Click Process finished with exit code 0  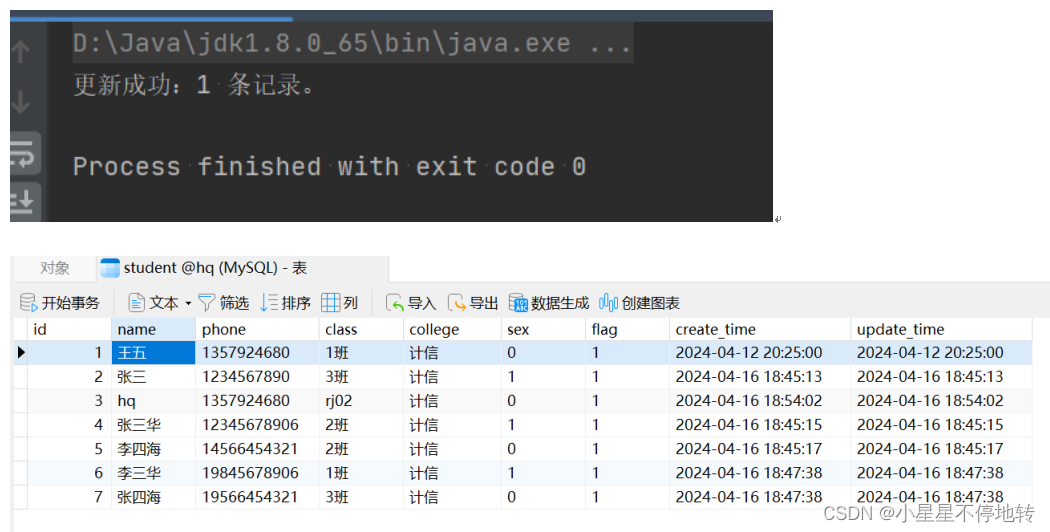[329, 166]
